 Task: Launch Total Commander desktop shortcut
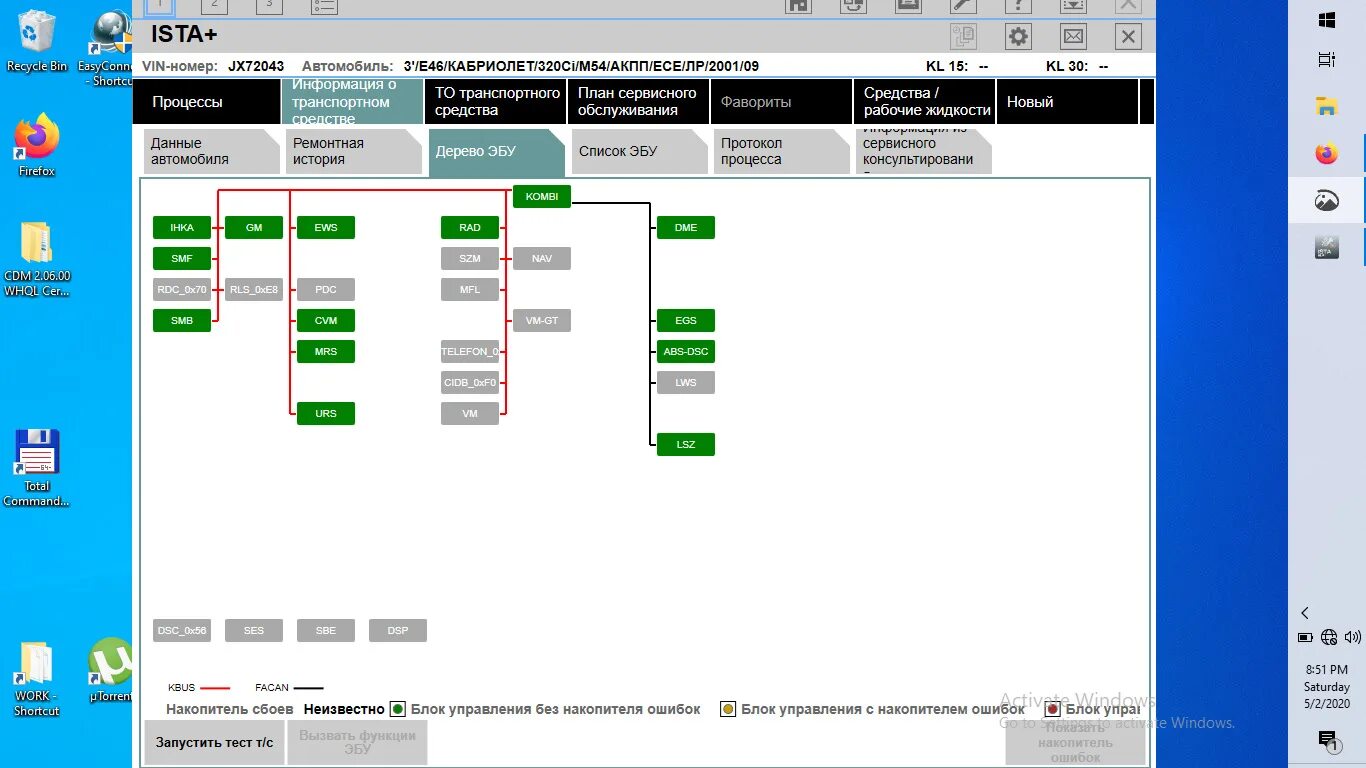click(37, 468)
